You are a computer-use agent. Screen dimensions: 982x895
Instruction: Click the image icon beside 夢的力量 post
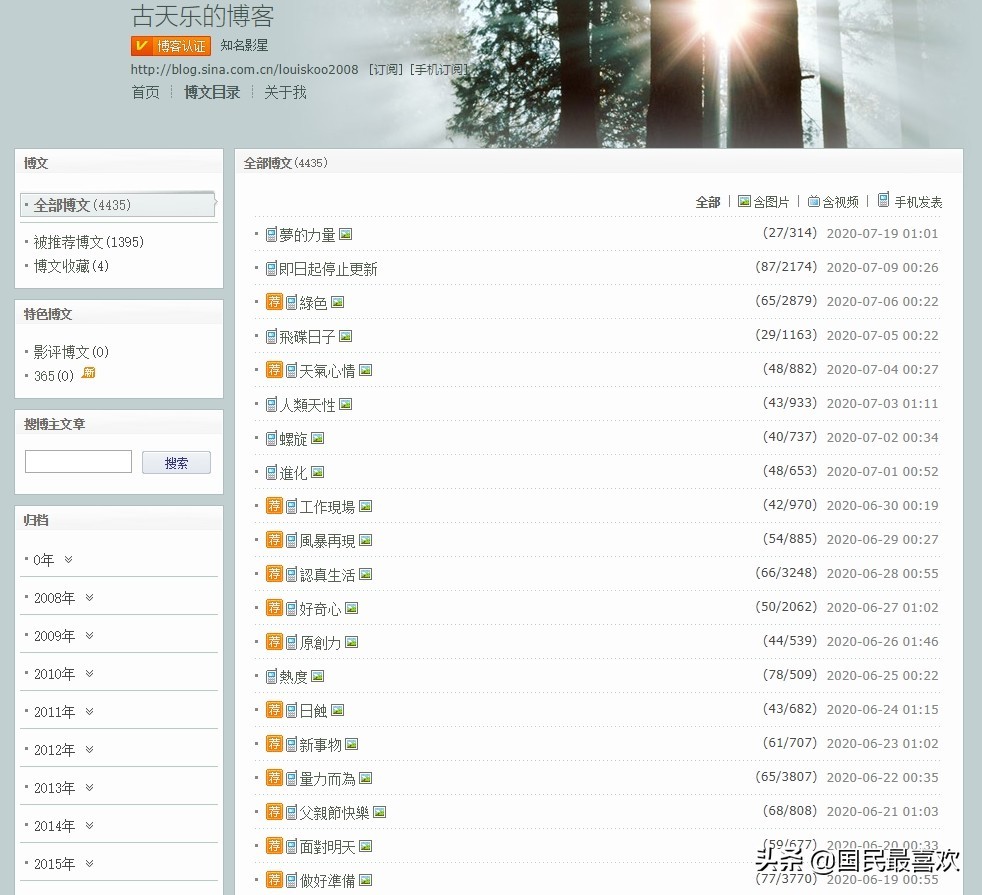click(345, 234)
